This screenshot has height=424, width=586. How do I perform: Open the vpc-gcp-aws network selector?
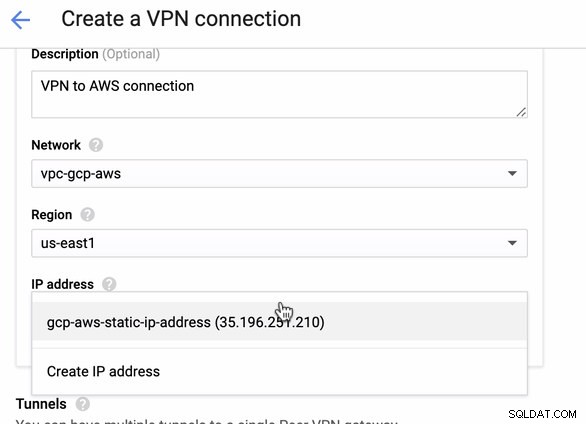point(280,174)
